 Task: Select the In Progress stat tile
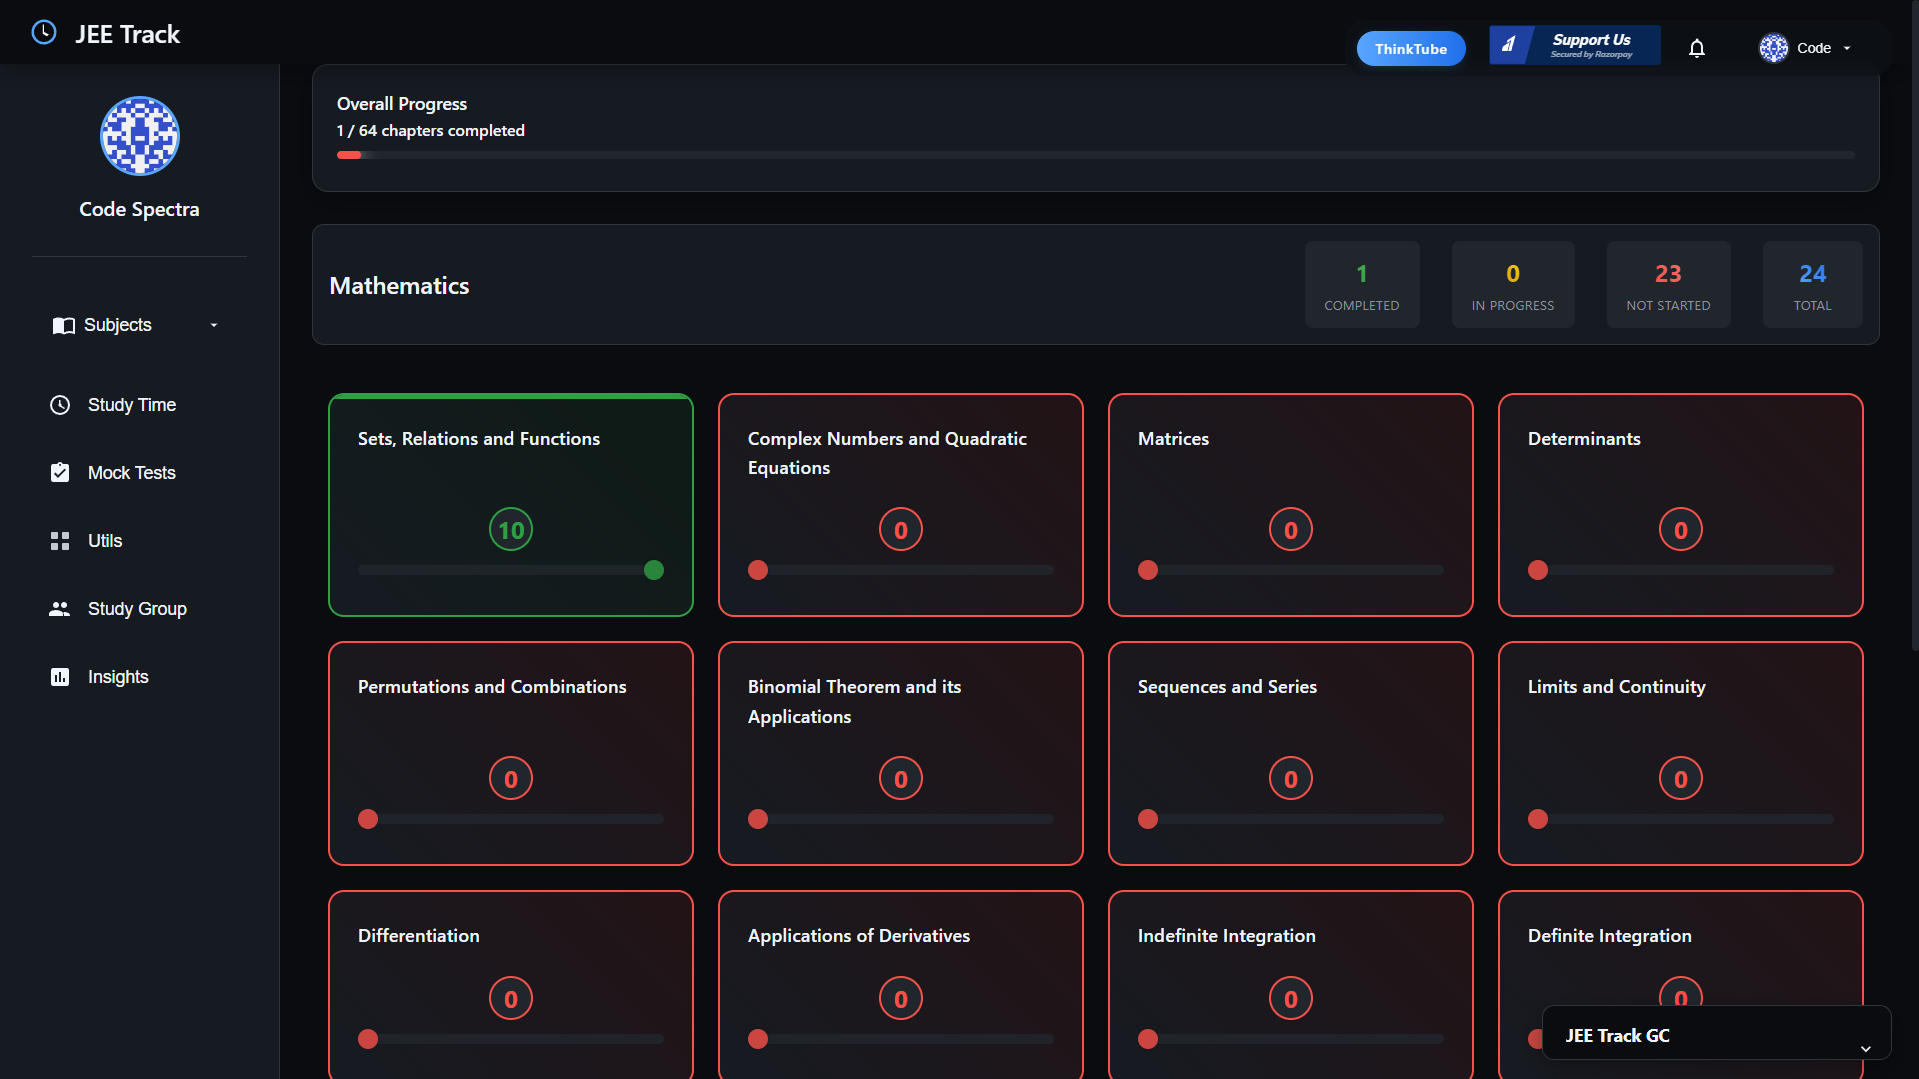click(1513, 284)
